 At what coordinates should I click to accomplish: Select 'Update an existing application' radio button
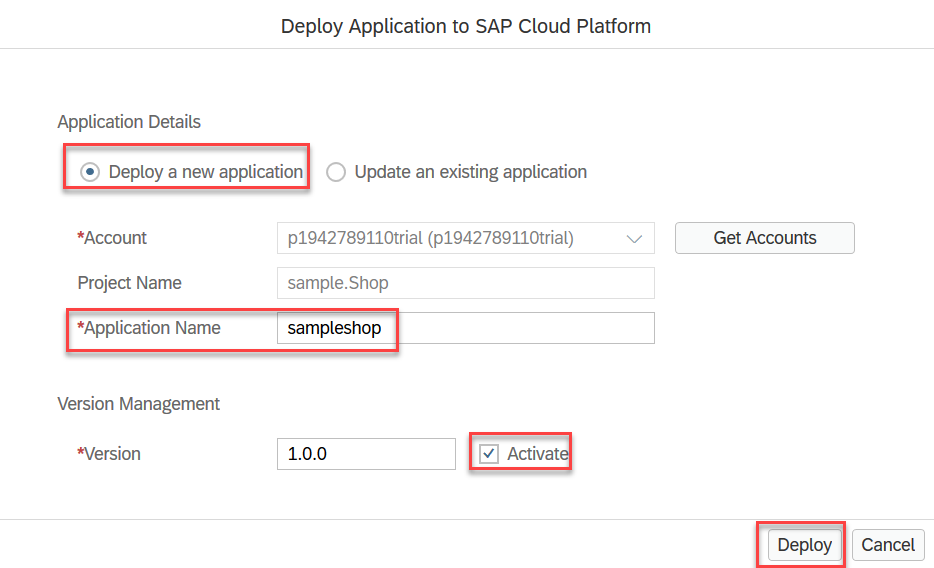(x=336, y=172)
